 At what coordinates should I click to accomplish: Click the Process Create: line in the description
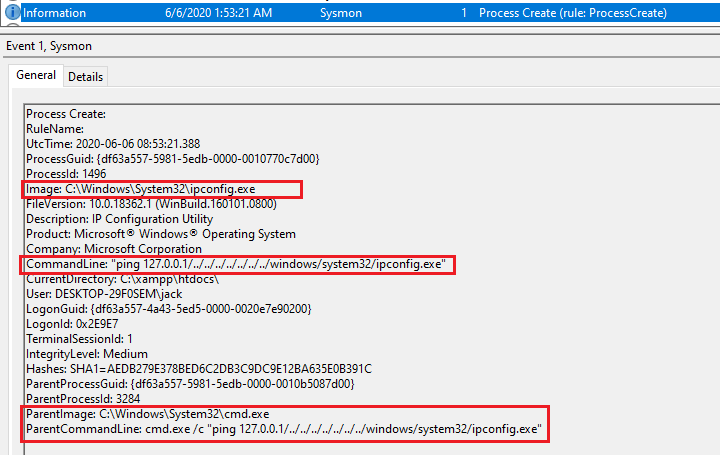[66, 114]
